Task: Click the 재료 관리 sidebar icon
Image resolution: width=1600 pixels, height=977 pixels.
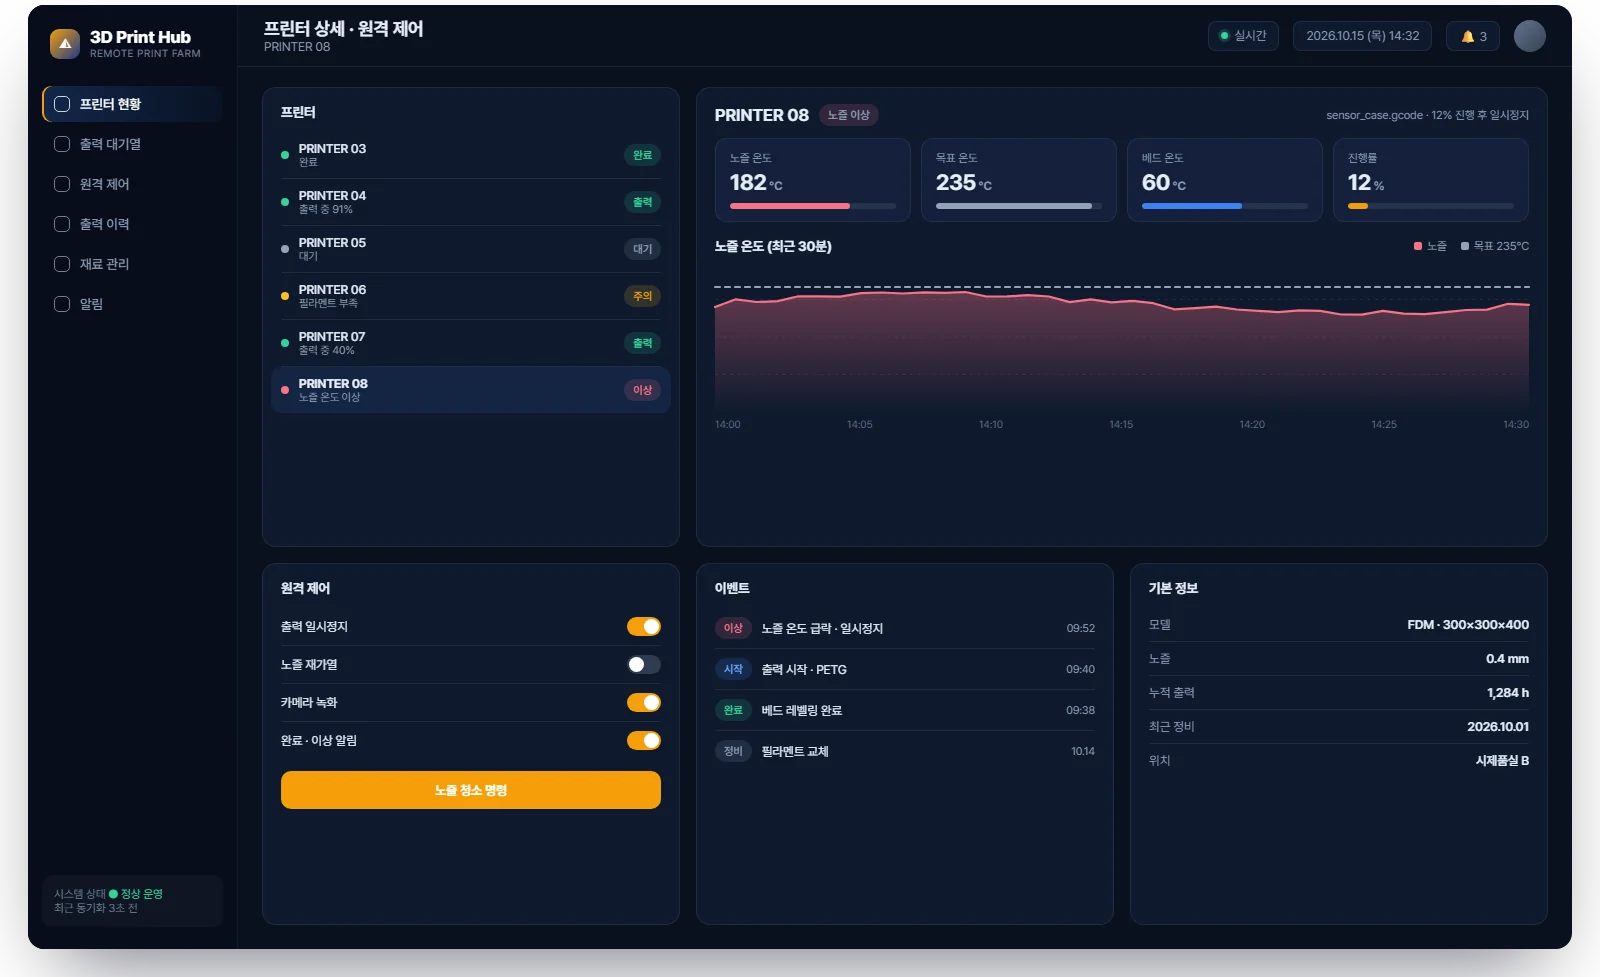Action: 62,264
